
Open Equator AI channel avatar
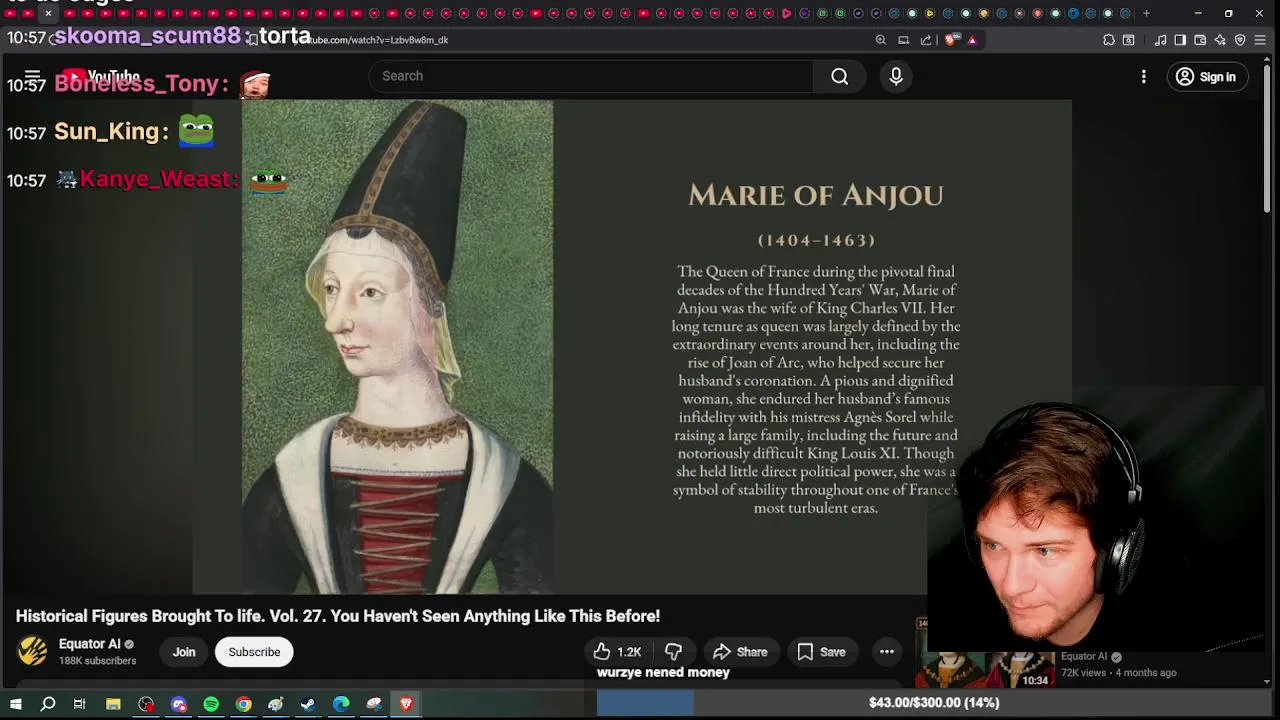[32, 652]
